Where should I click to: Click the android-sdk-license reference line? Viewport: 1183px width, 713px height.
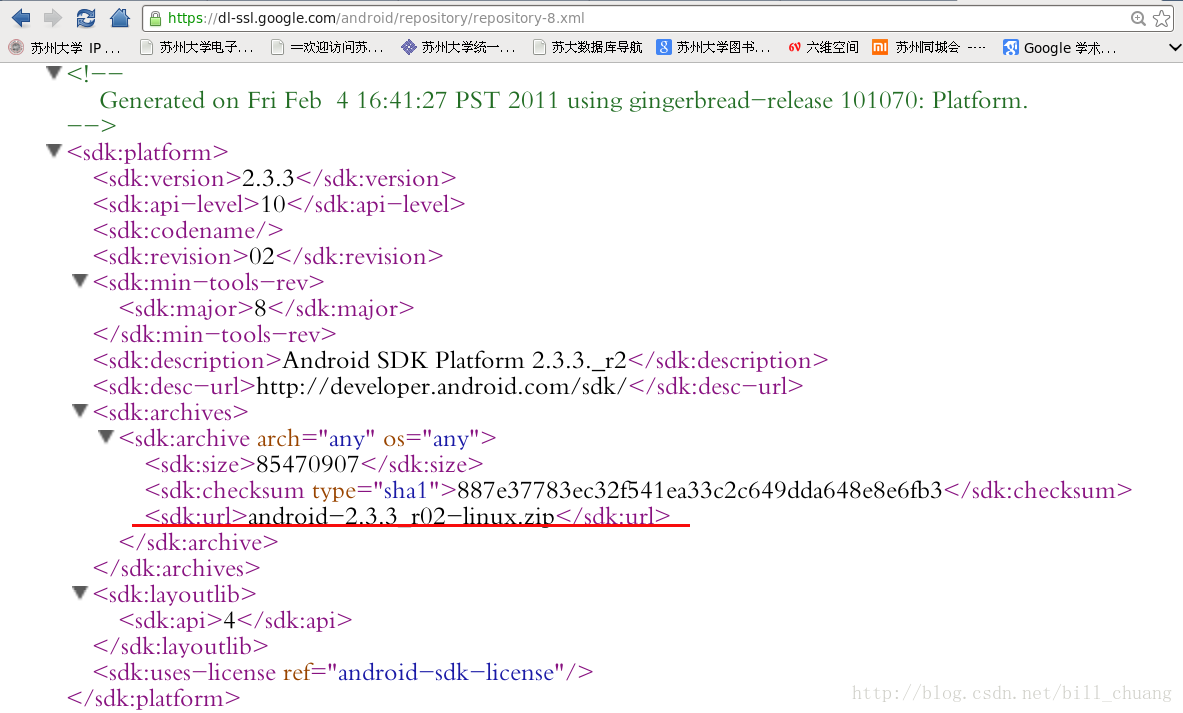coord(343,673)
